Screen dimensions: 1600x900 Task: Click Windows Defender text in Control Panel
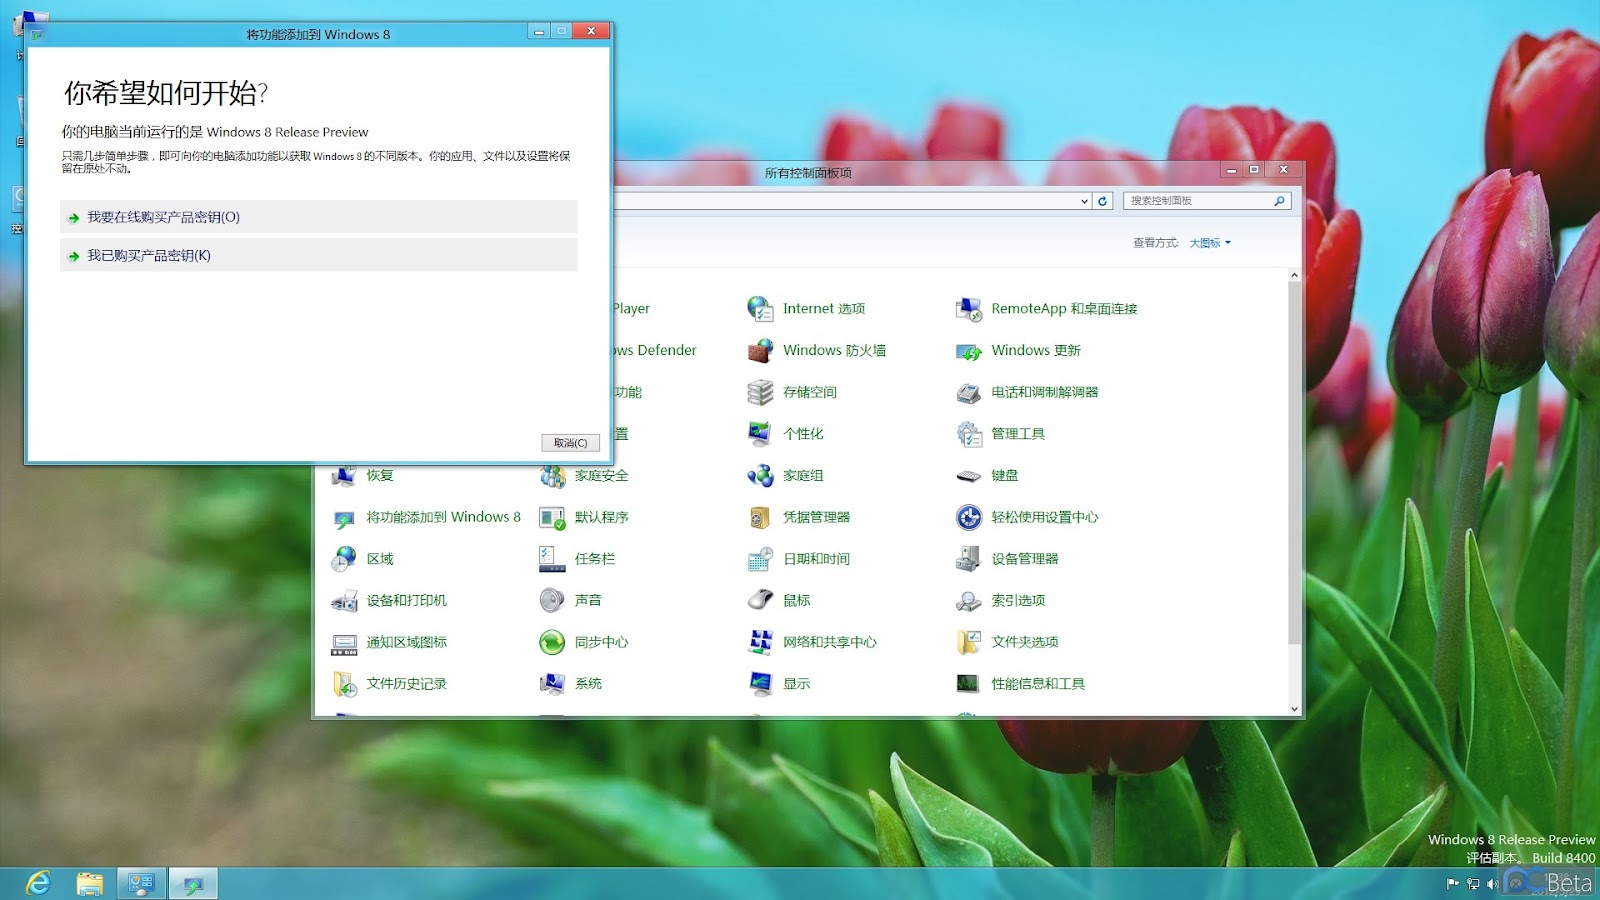click(655, 351)
